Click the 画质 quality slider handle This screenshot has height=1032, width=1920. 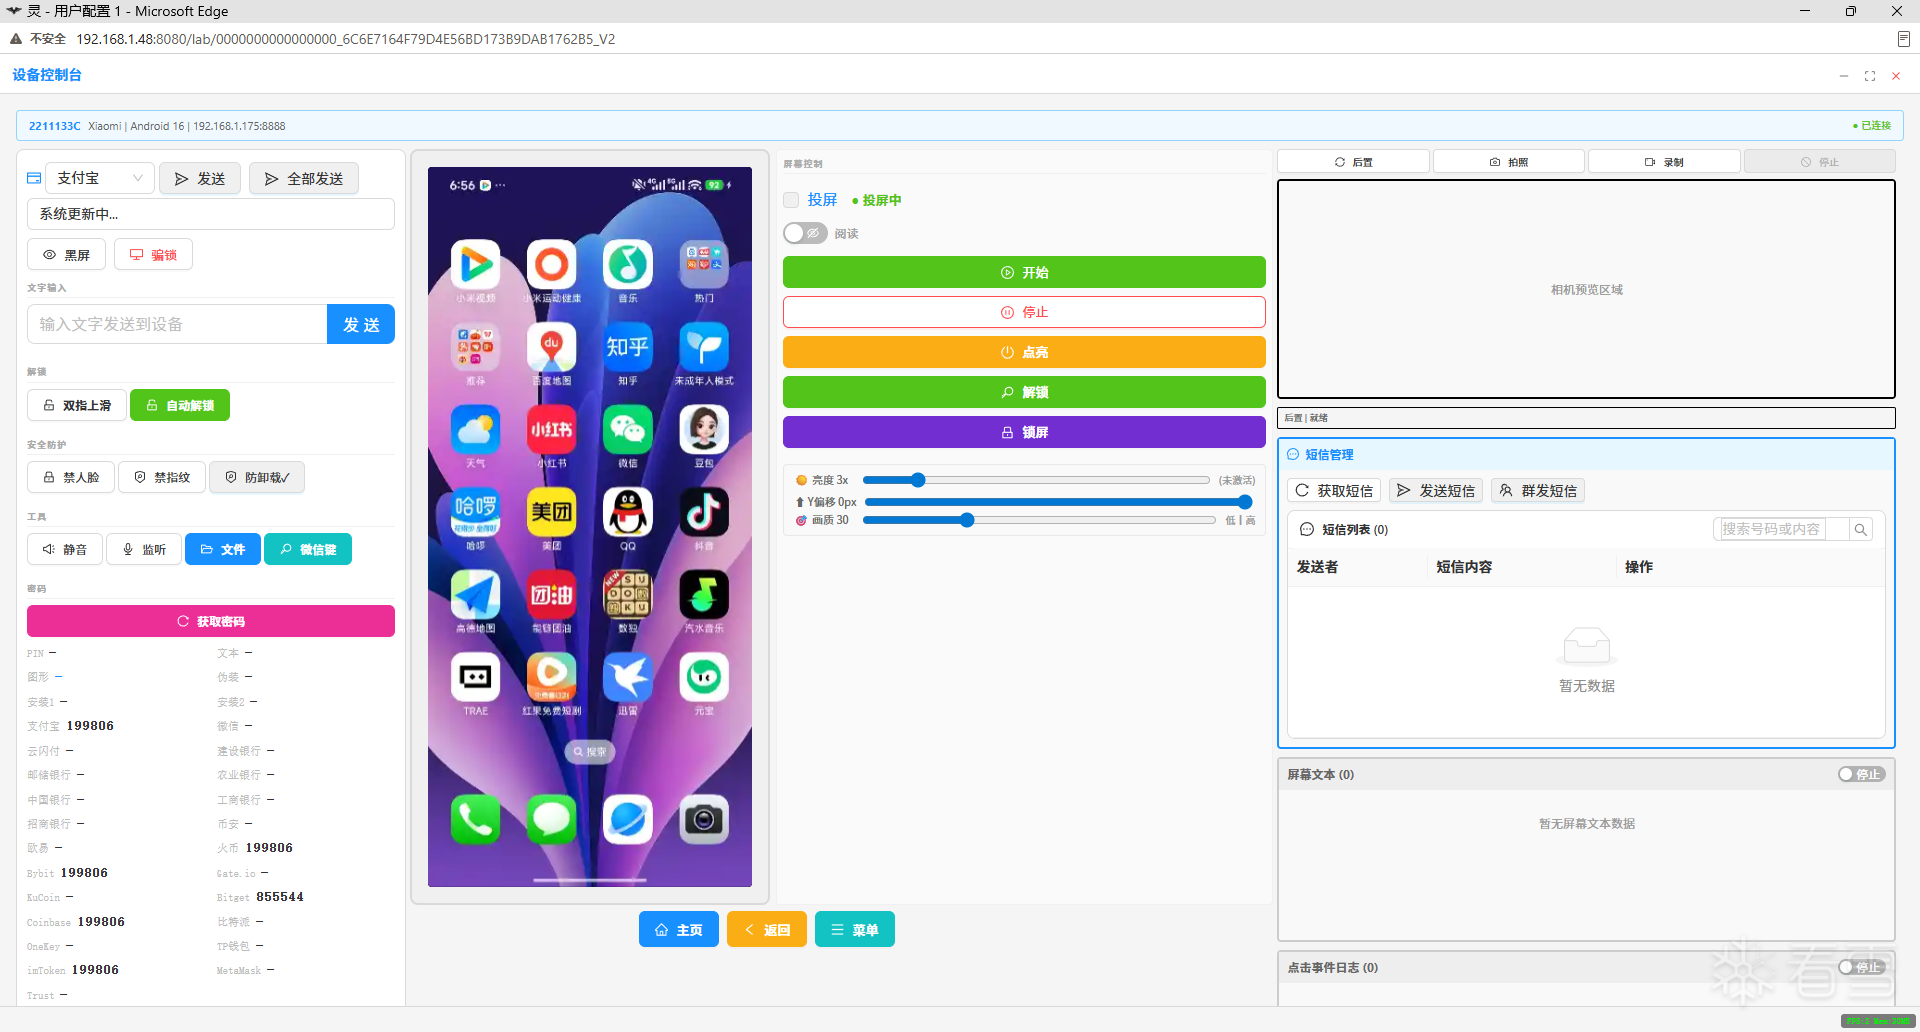(x=967, y=520)
